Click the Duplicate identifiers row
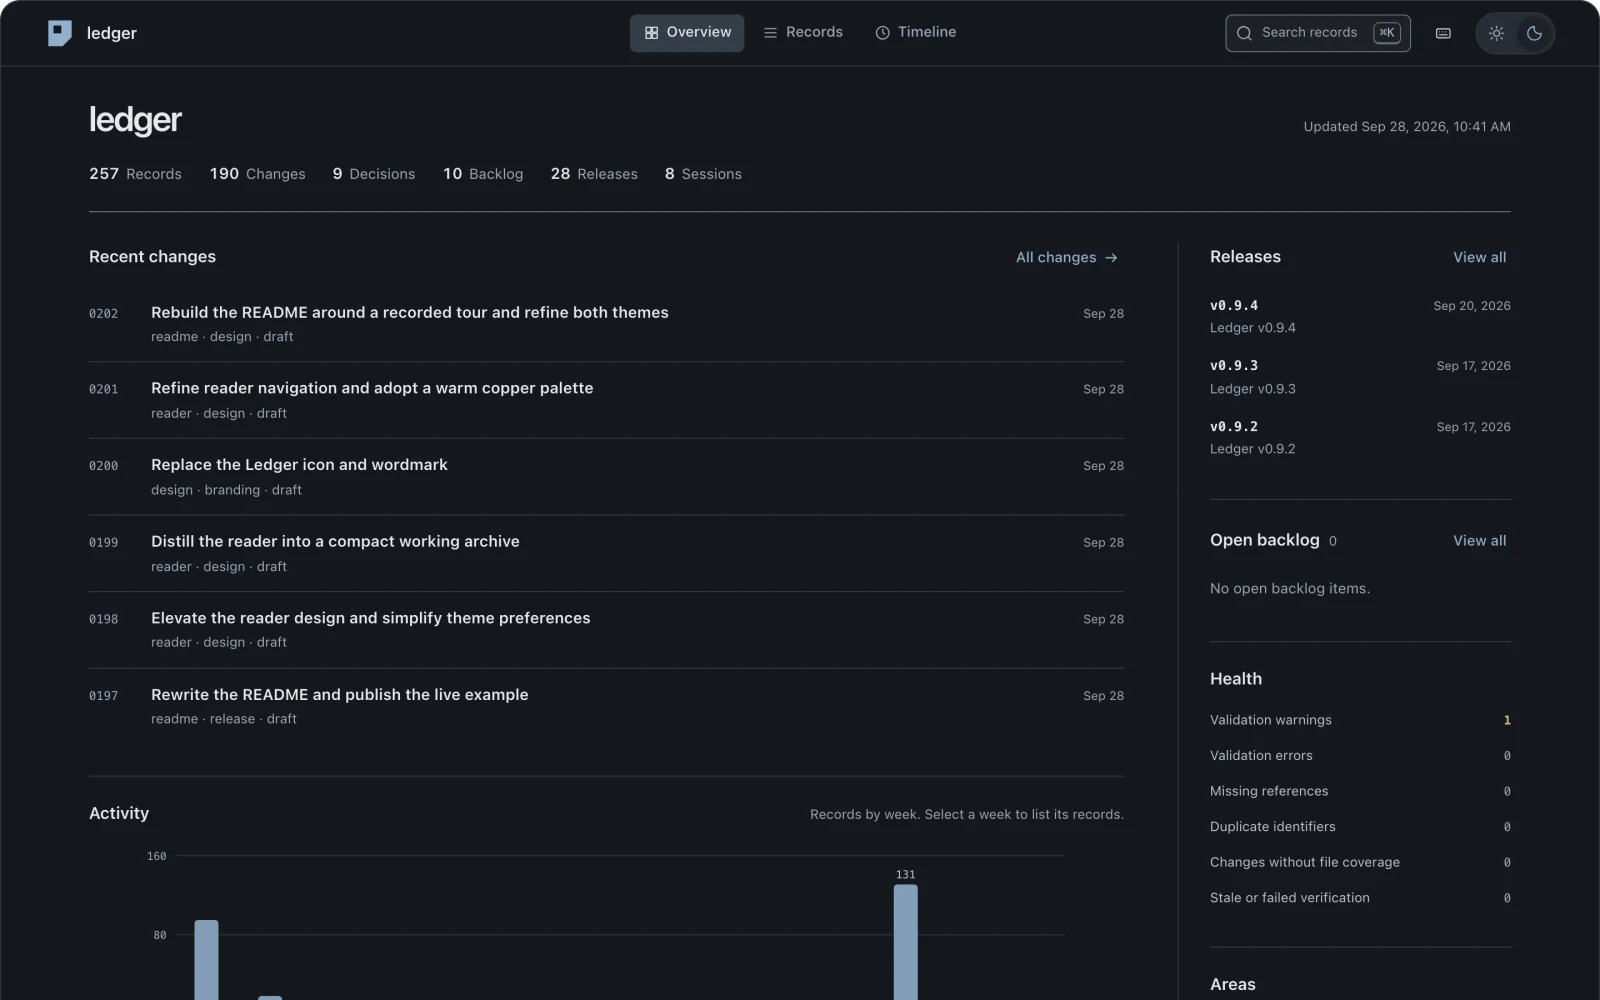Image resolution: width=1600 pixels, height=1000 pixels. pos(1360,826)
